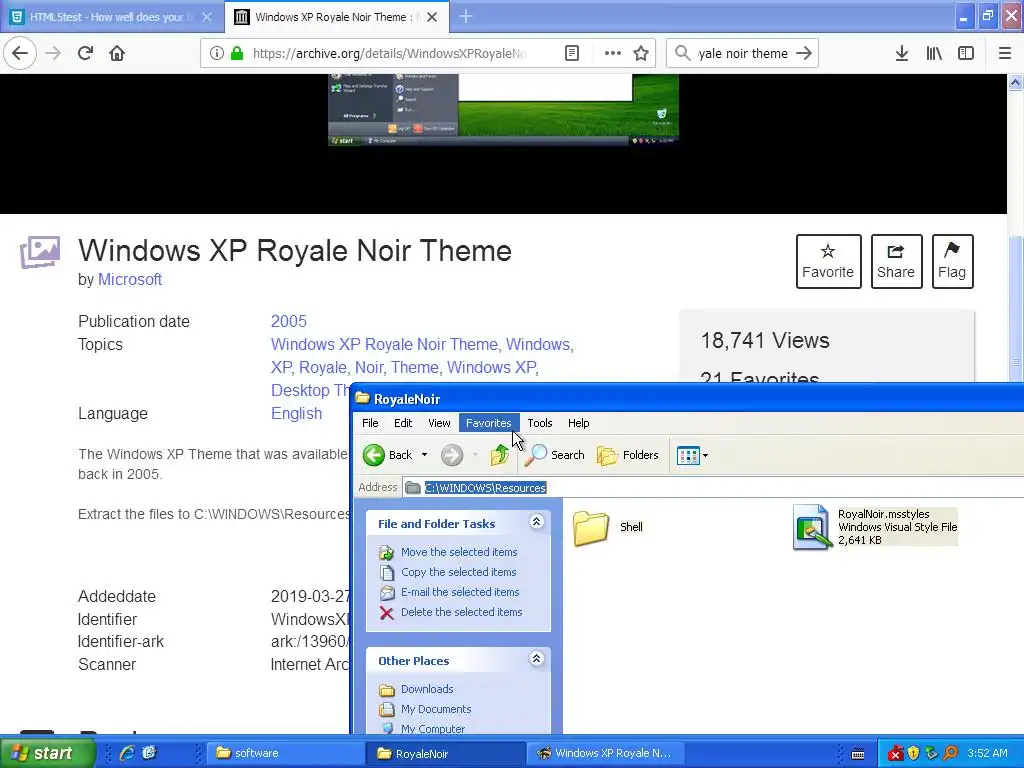Image resolution: width=1024 pixels, height=768 pixels.
Task: Click the archive.org media type image icon
Action: coord(40,252)
